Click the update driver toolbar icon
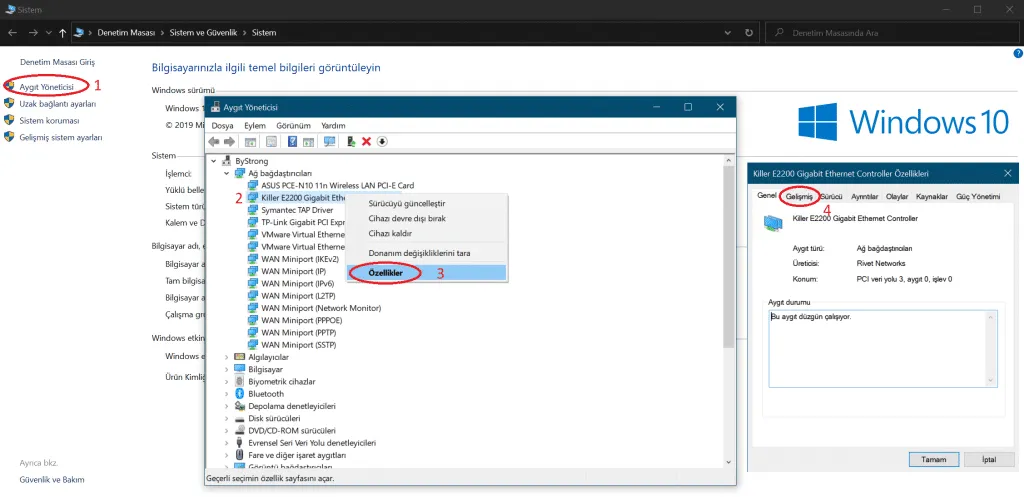 point(351,141)
